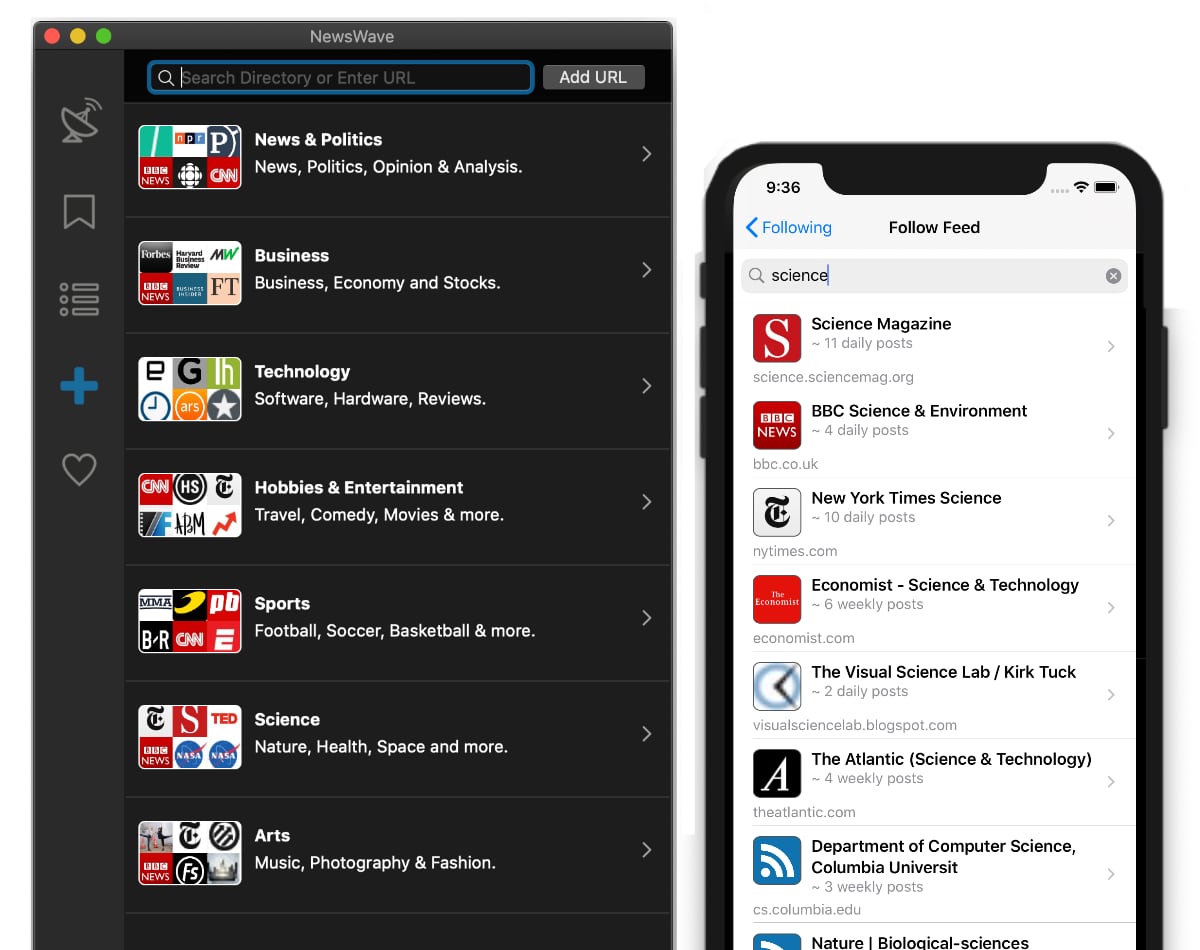Clear the science search with the x icon
The width and height of the screenshot is (1200, 950).
(1113, 276)
